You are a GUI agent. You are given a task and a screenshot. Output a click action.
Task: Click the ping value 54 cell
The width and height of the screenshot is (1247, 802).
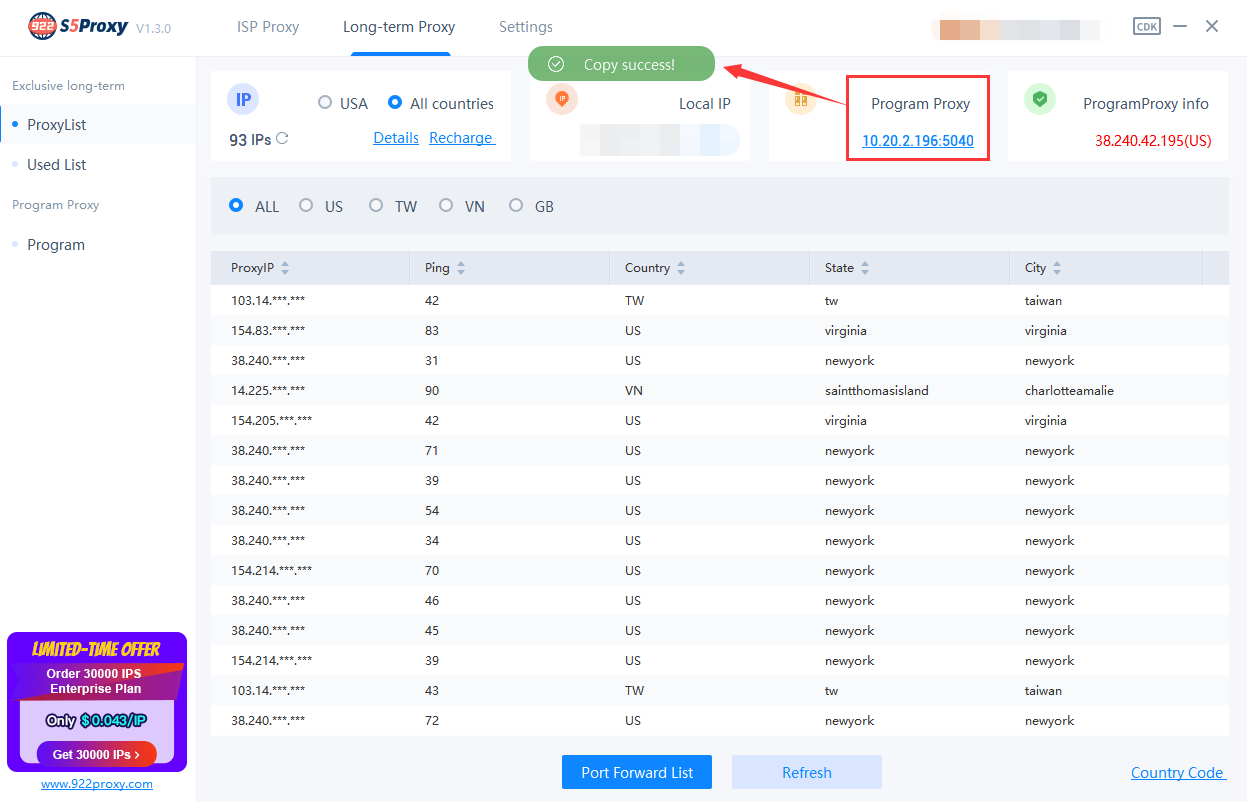(432, 510)
